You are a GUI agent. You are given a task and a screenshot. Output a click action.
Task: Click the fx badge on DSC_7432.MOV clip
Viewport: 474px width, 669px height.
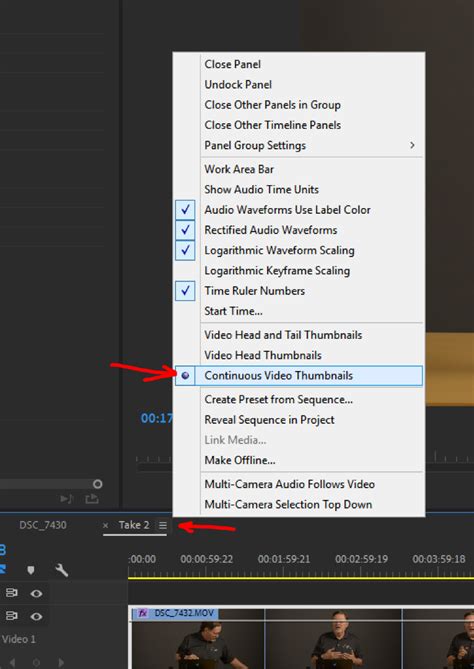[142, 613]
